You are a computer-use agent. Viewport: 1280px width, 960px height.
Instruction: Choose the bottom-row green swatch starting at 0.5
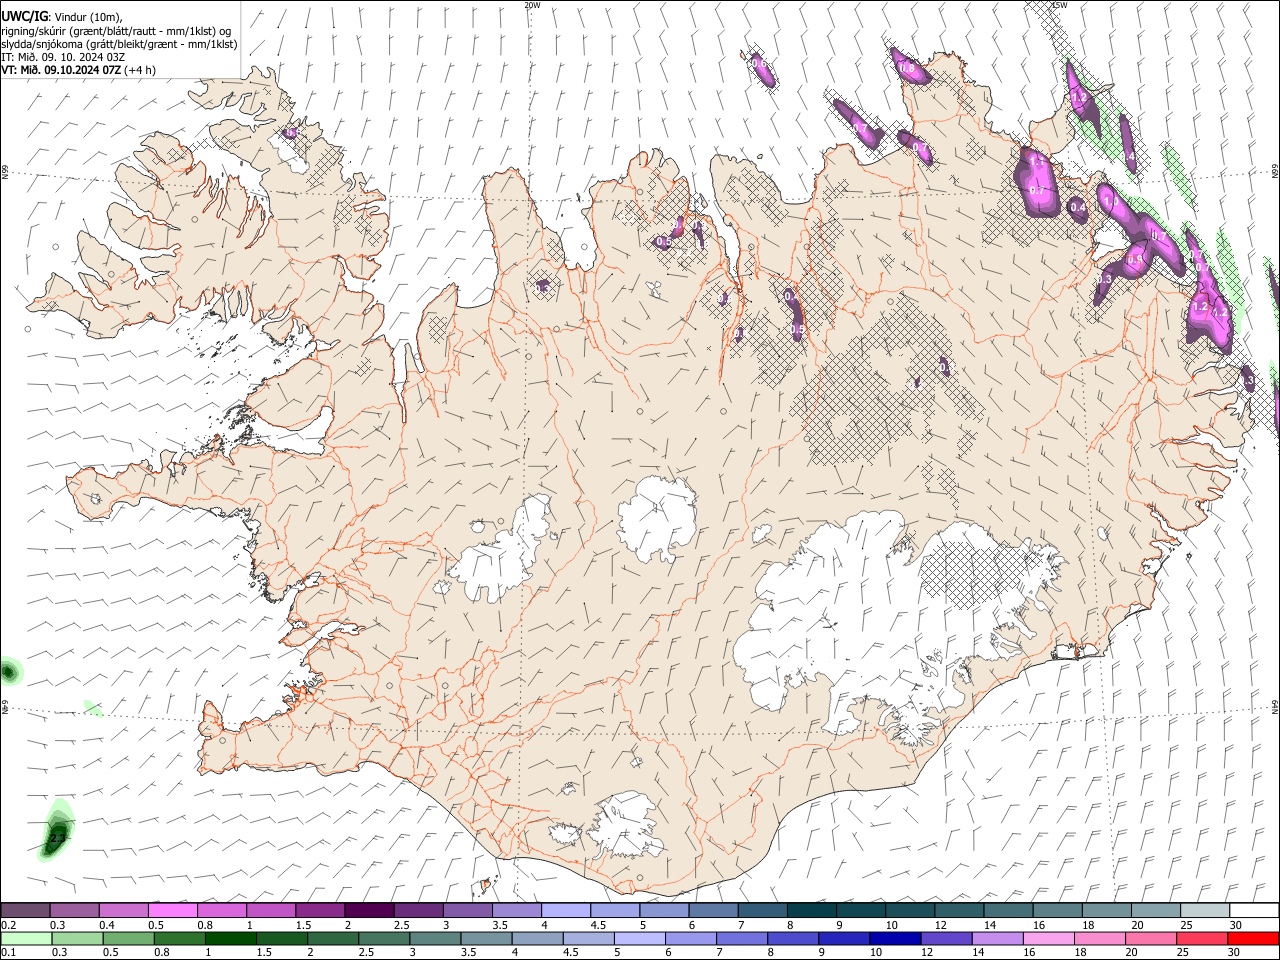(x=129, y=939)
